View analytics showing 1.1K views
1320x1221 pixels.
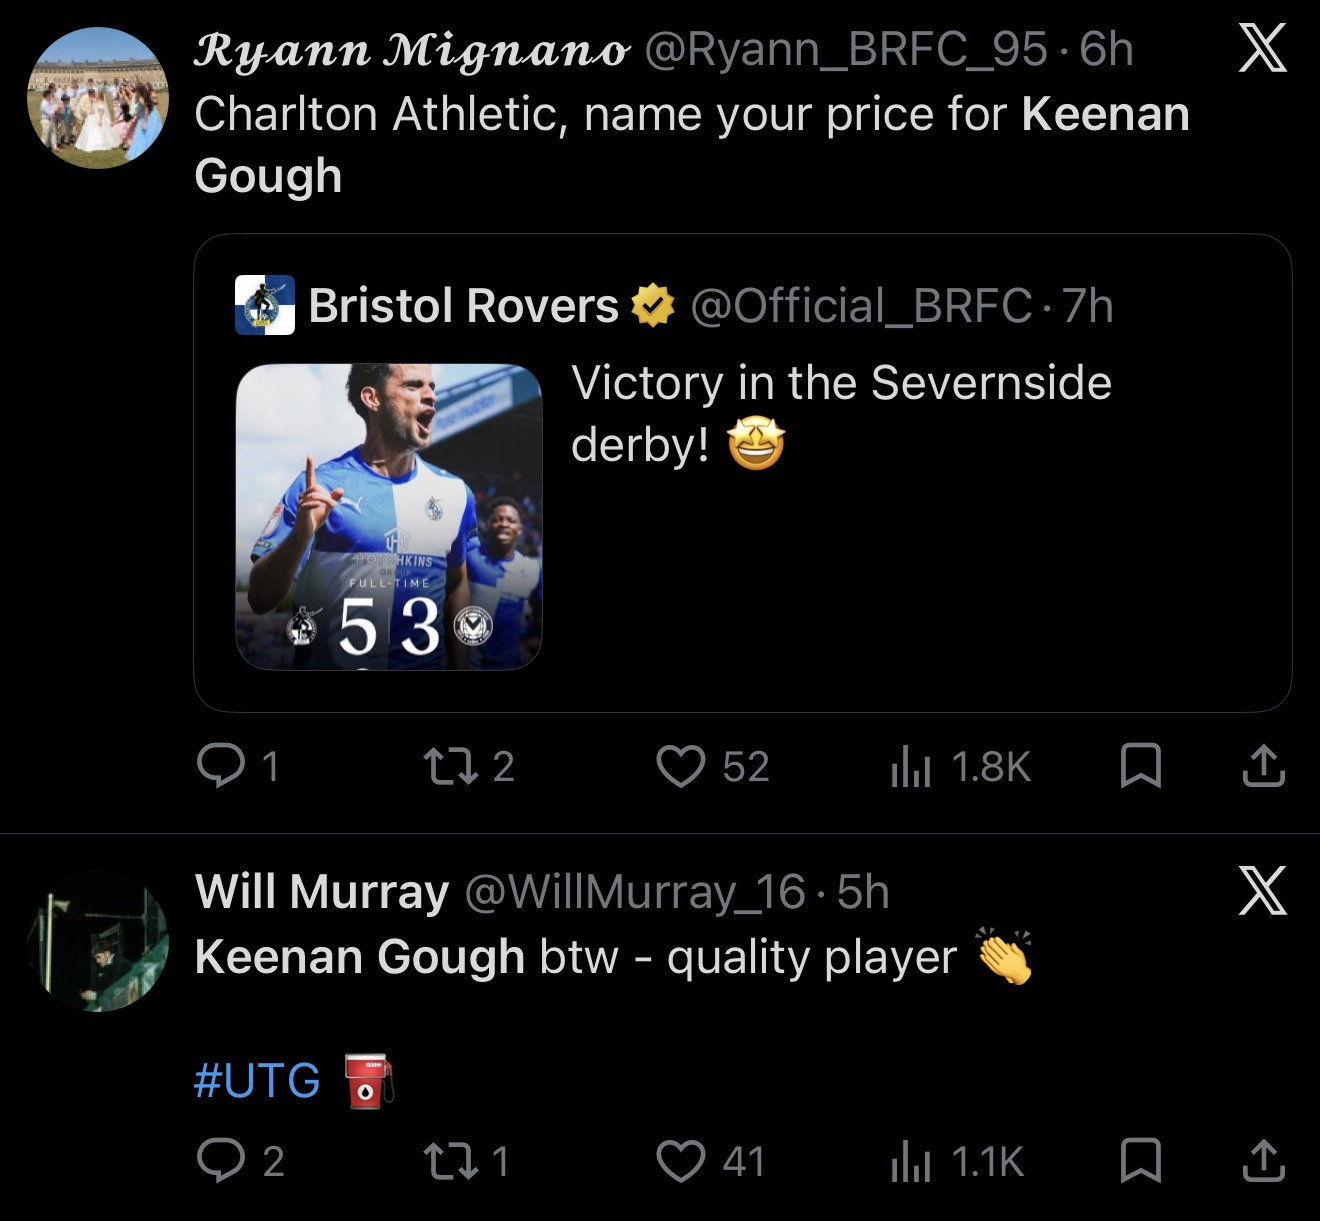tap(957, 1161)
